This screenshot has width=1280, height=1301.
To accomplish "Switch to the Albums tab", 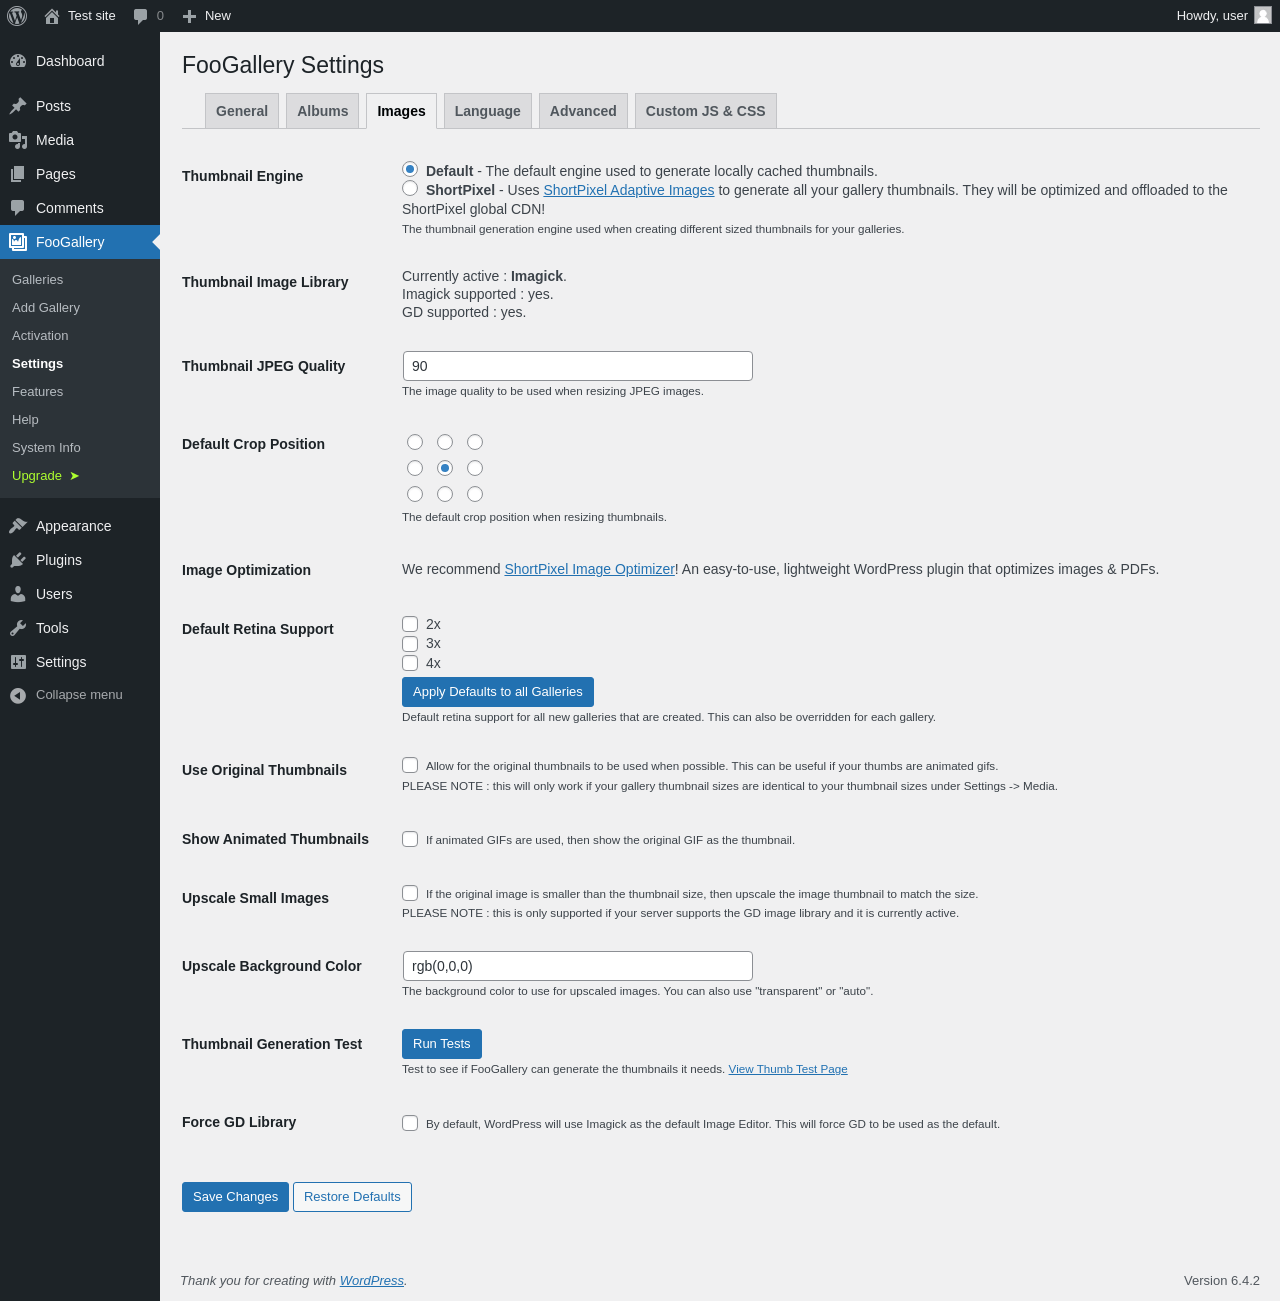I will [323, 111].
